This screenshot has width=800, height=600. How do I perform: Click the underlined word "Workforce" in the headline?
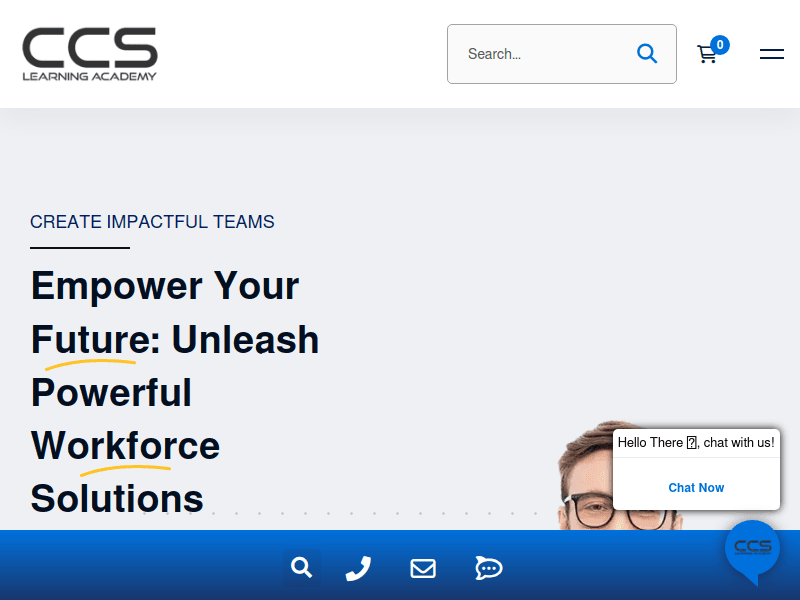125,445
